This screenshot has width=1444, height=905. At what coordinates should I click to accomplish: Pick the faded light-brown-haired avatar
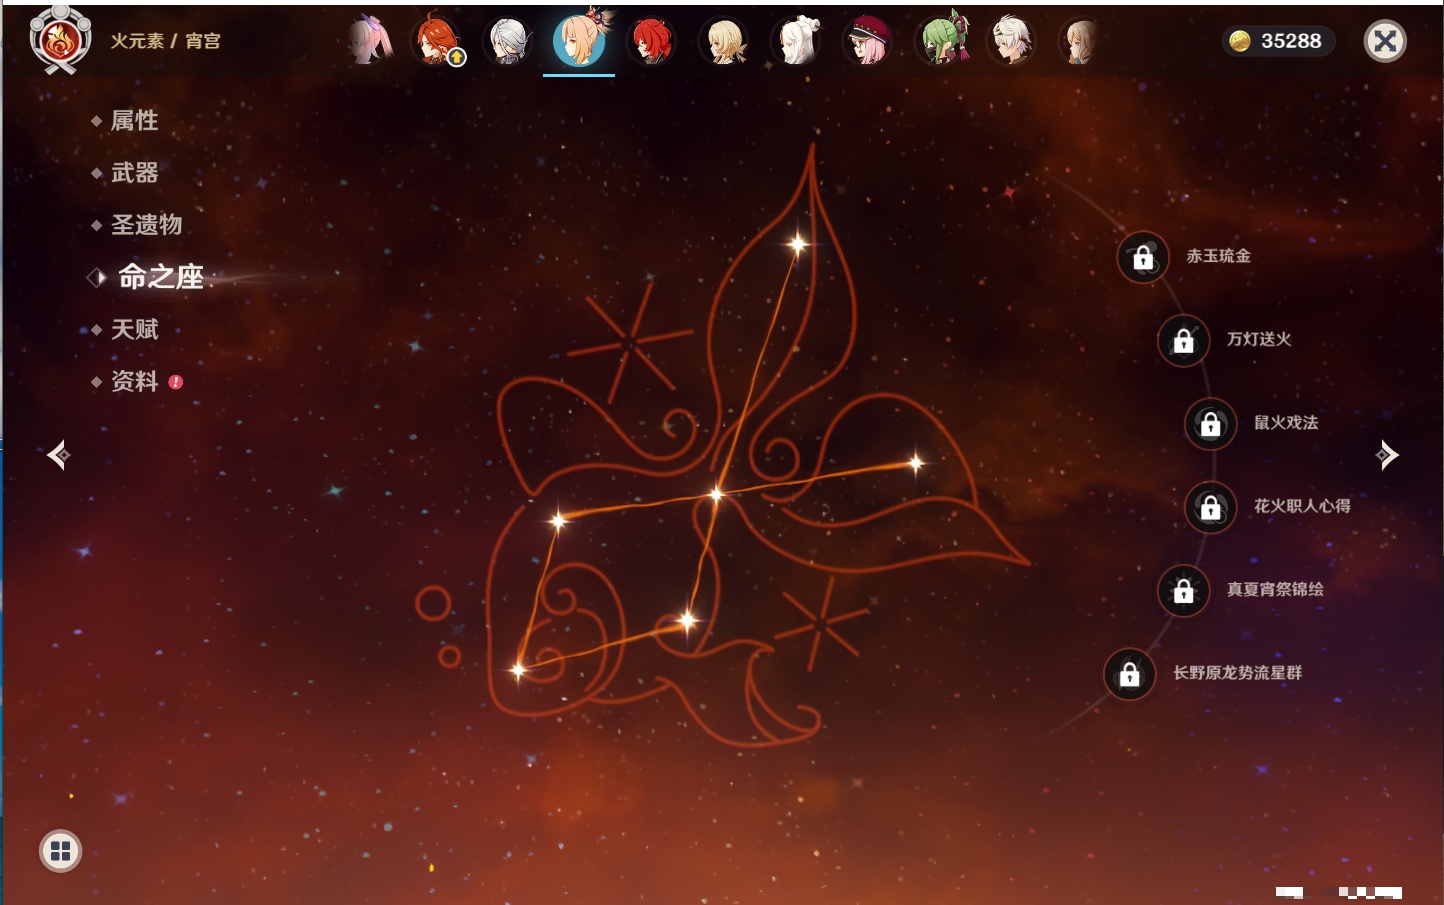pos(1081,41)
